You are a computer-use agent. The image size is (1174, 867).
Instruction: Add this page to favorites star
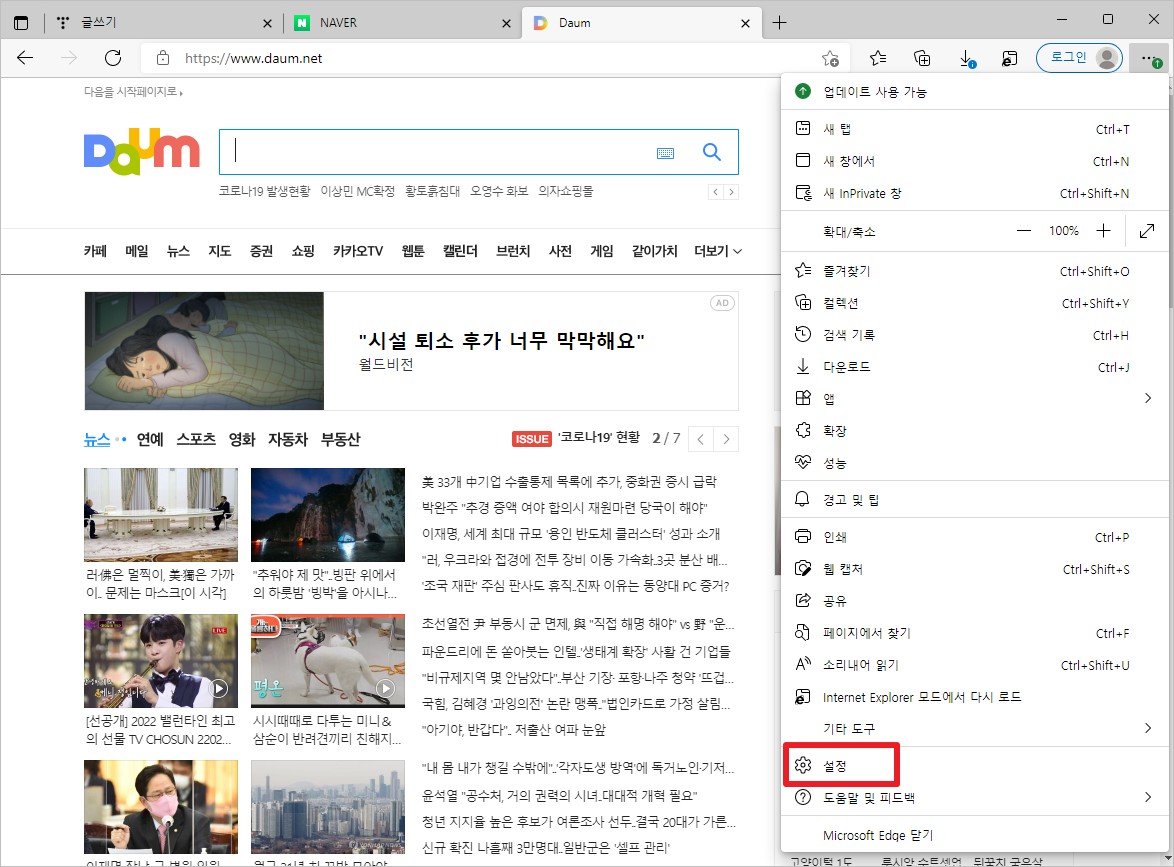pos(830,58)
